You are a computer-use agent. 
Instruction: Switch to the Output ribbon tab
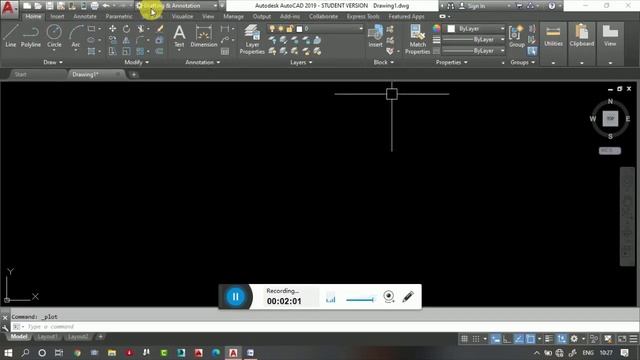tap(262, 16)
